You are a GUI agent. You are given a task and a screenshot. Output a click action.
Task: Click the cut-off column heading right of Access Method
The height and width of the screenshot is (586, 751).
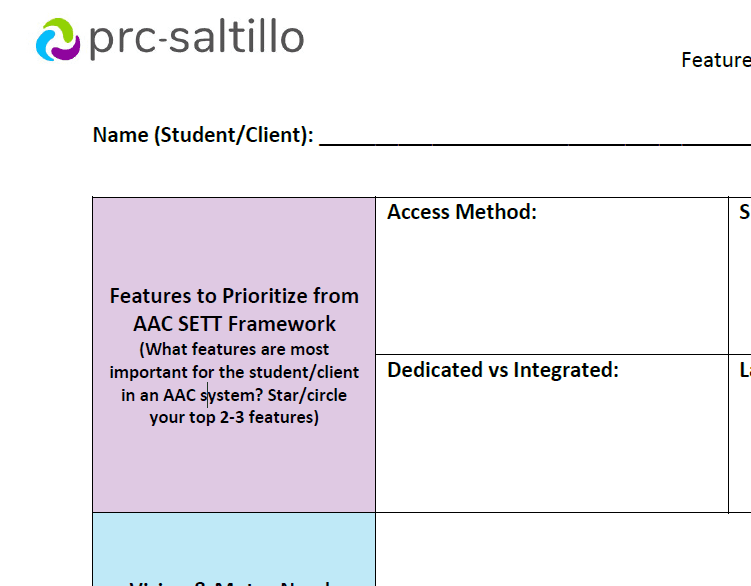point(745,212)
